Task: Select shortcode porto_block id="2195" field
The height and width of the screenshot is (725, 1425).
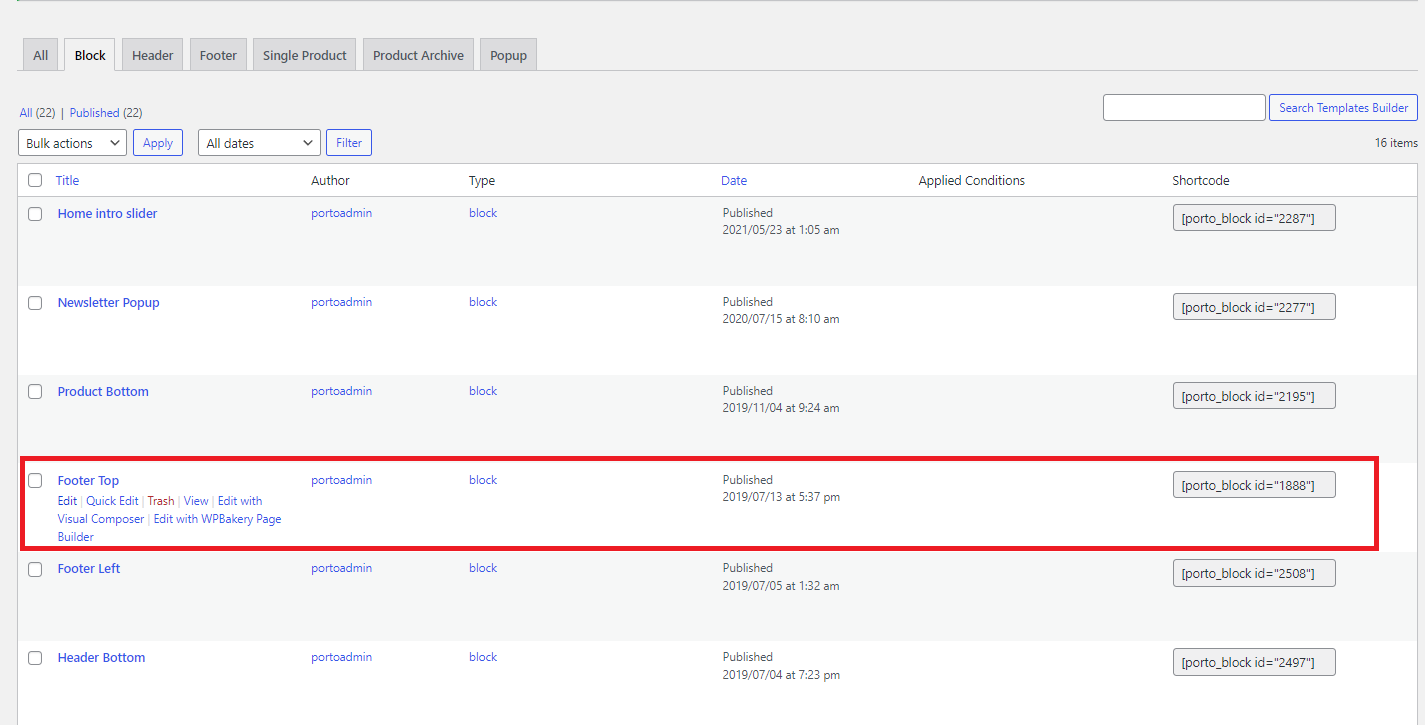Action: tap(1254, 396)
